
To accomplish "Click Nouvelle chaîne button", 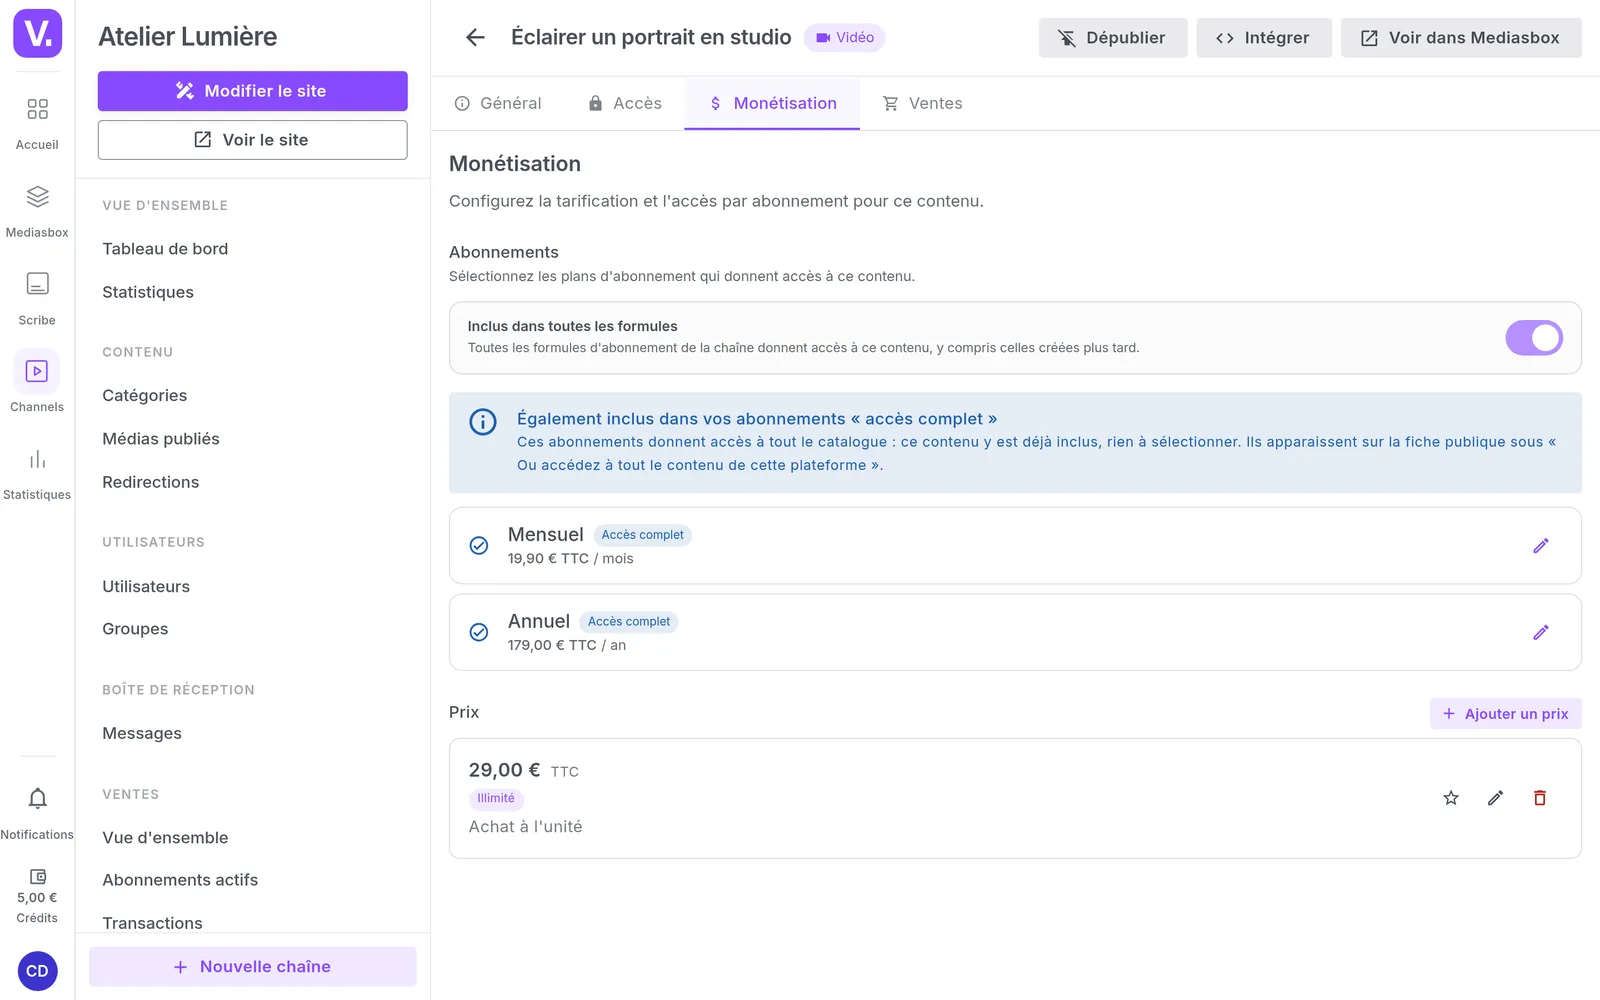I will click(x=252, y=967).
